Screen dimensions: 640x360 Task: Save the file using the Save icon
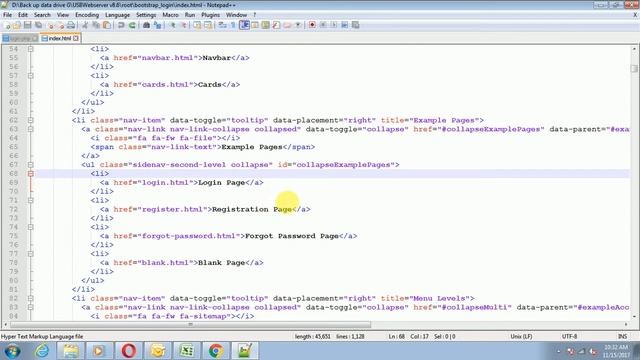click(28, 25)
